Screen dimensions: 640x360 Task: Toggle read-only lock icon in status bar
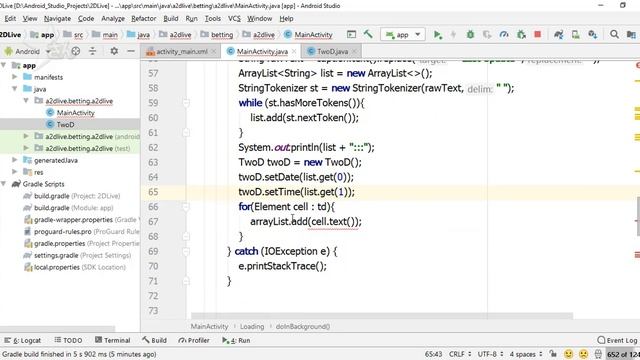[x=553, y=354]
